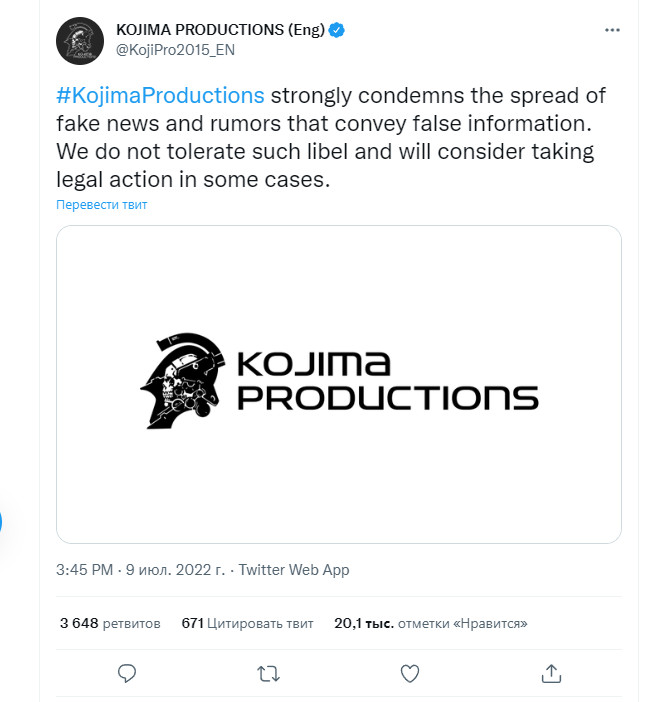Open the tweet's more options menu
Screen dimensions: 647x702
click(613, 31)
